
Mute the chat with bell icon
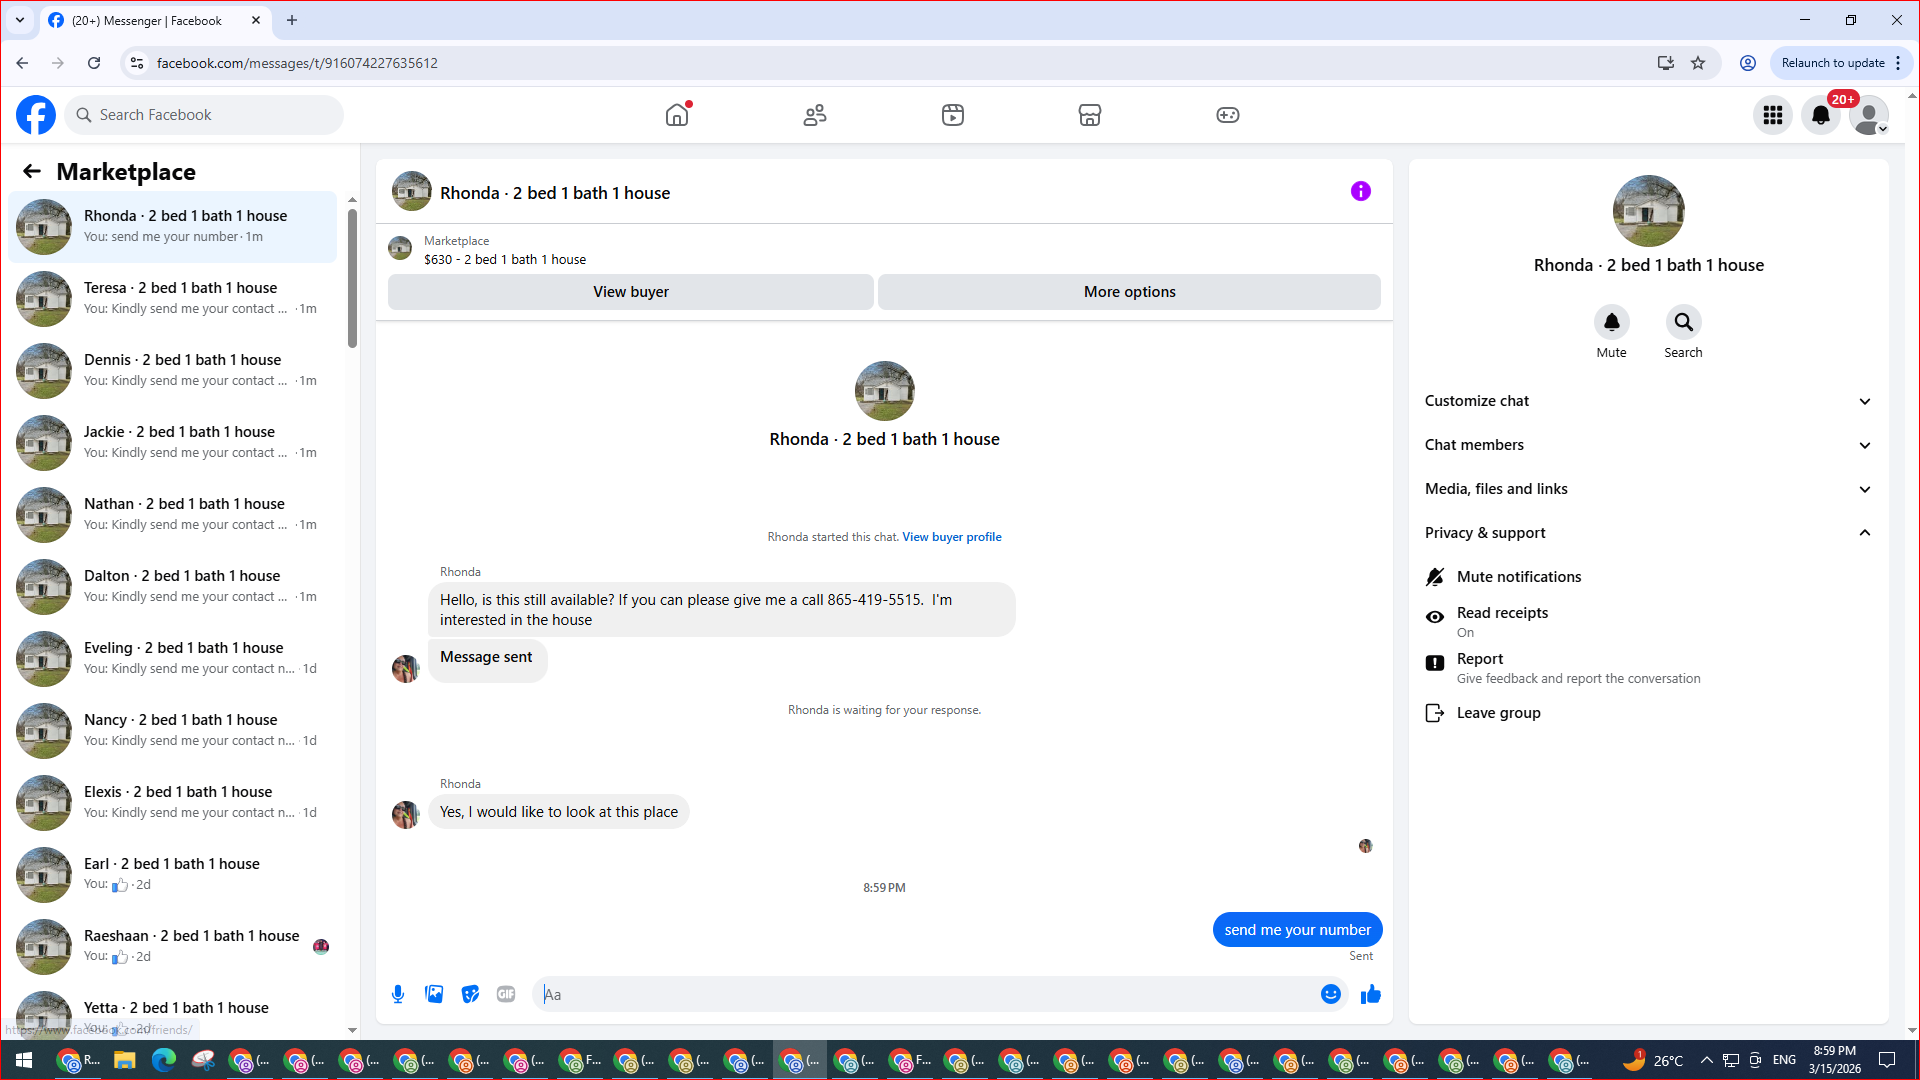click(1612, 322)
